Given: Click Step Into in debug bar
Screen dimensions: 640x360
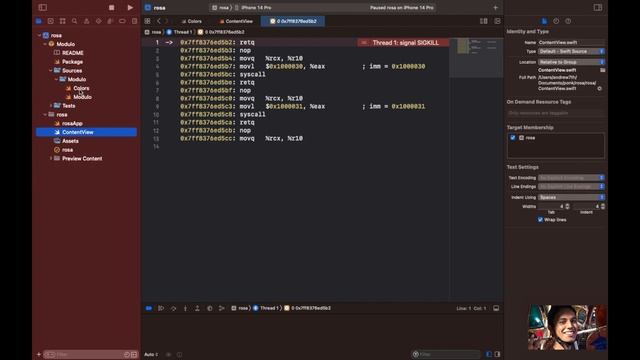Looking at the screenshot, I should (x=185, y=308).
